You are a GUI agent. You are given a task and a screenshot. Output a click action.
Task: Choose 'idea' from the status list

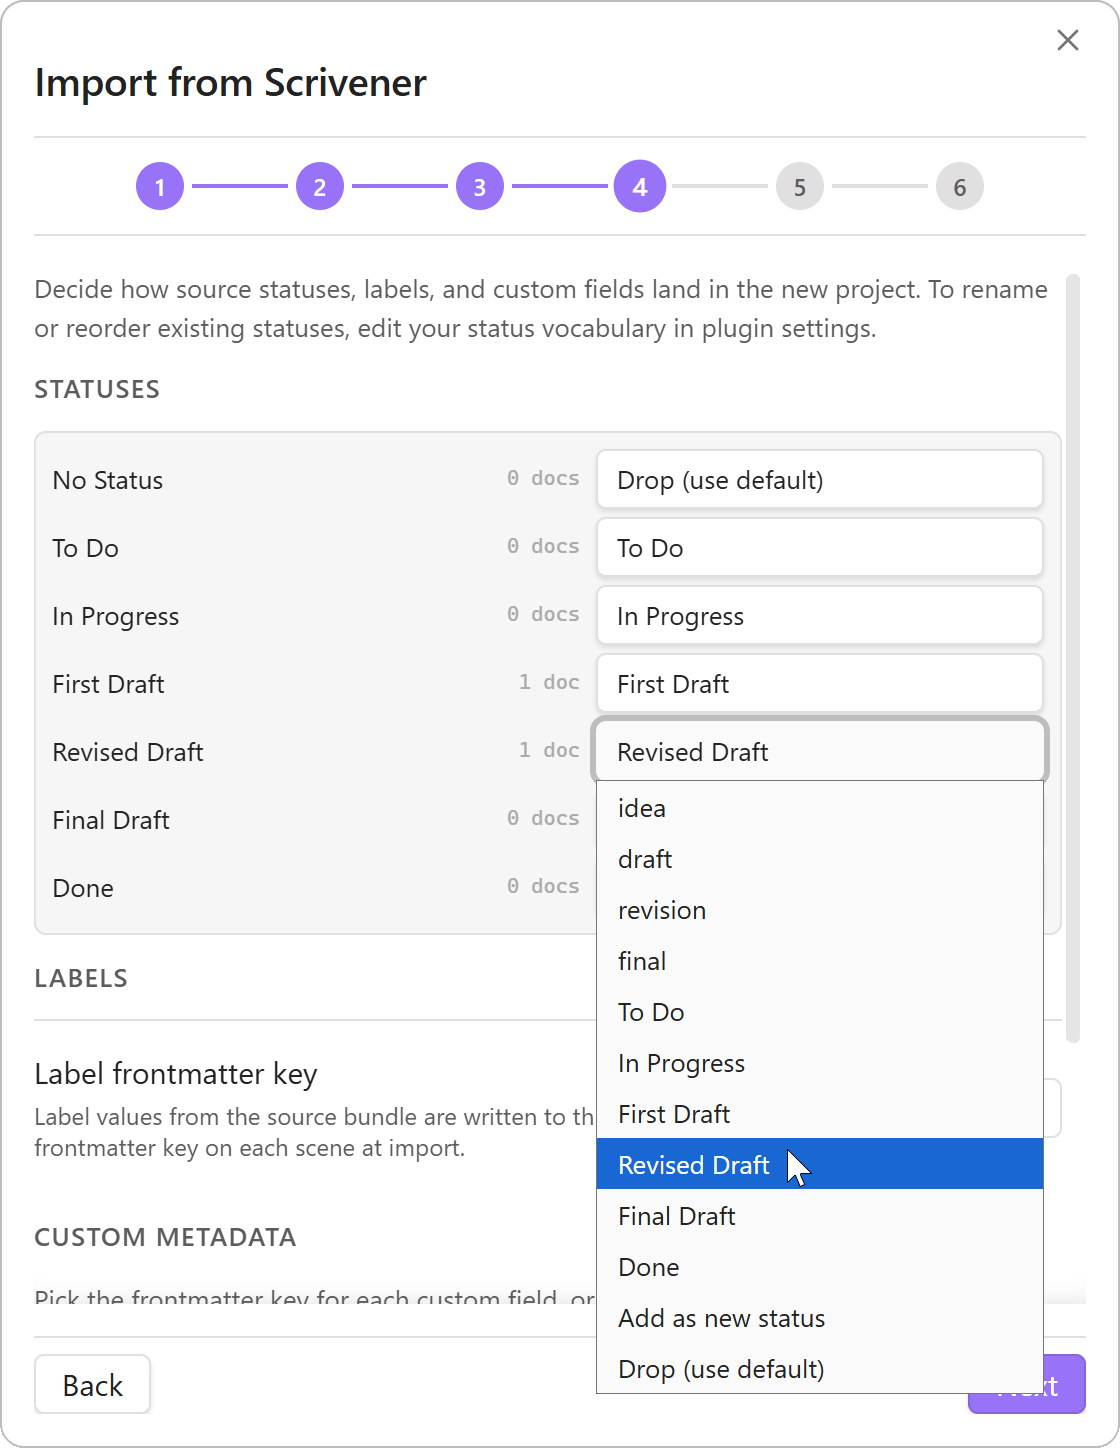click(x=820, y=808)
